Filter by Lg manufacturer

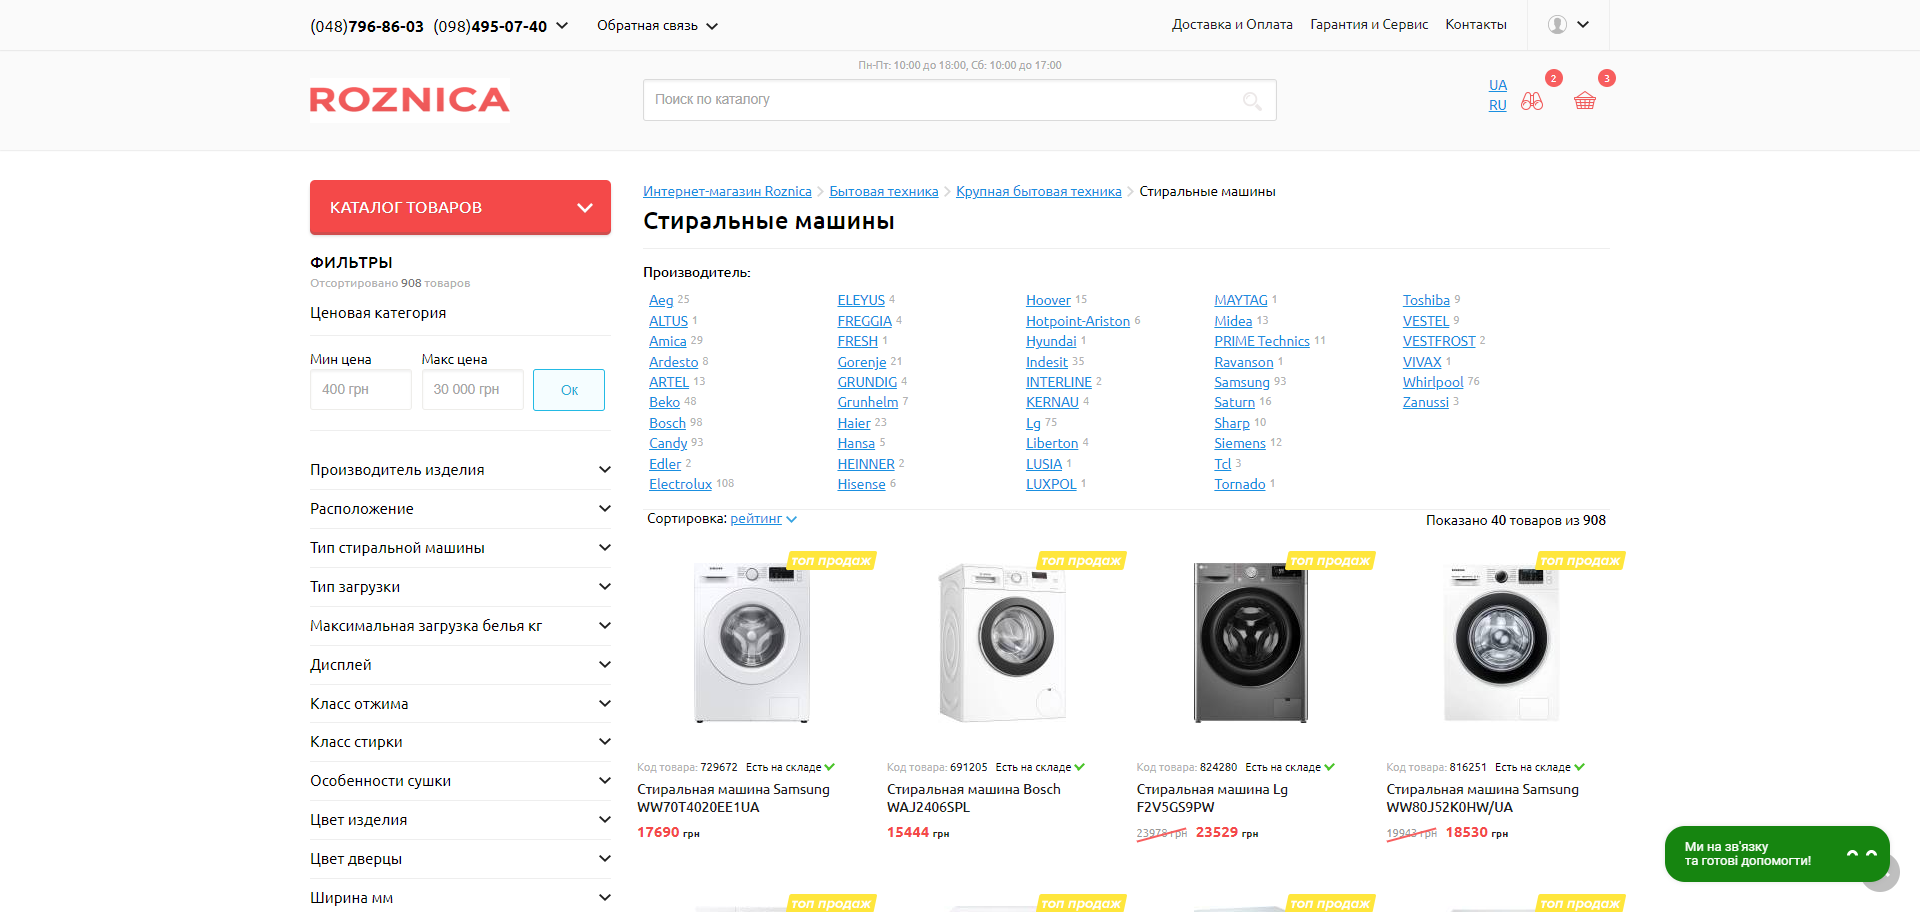click(x=1033, y=424)
